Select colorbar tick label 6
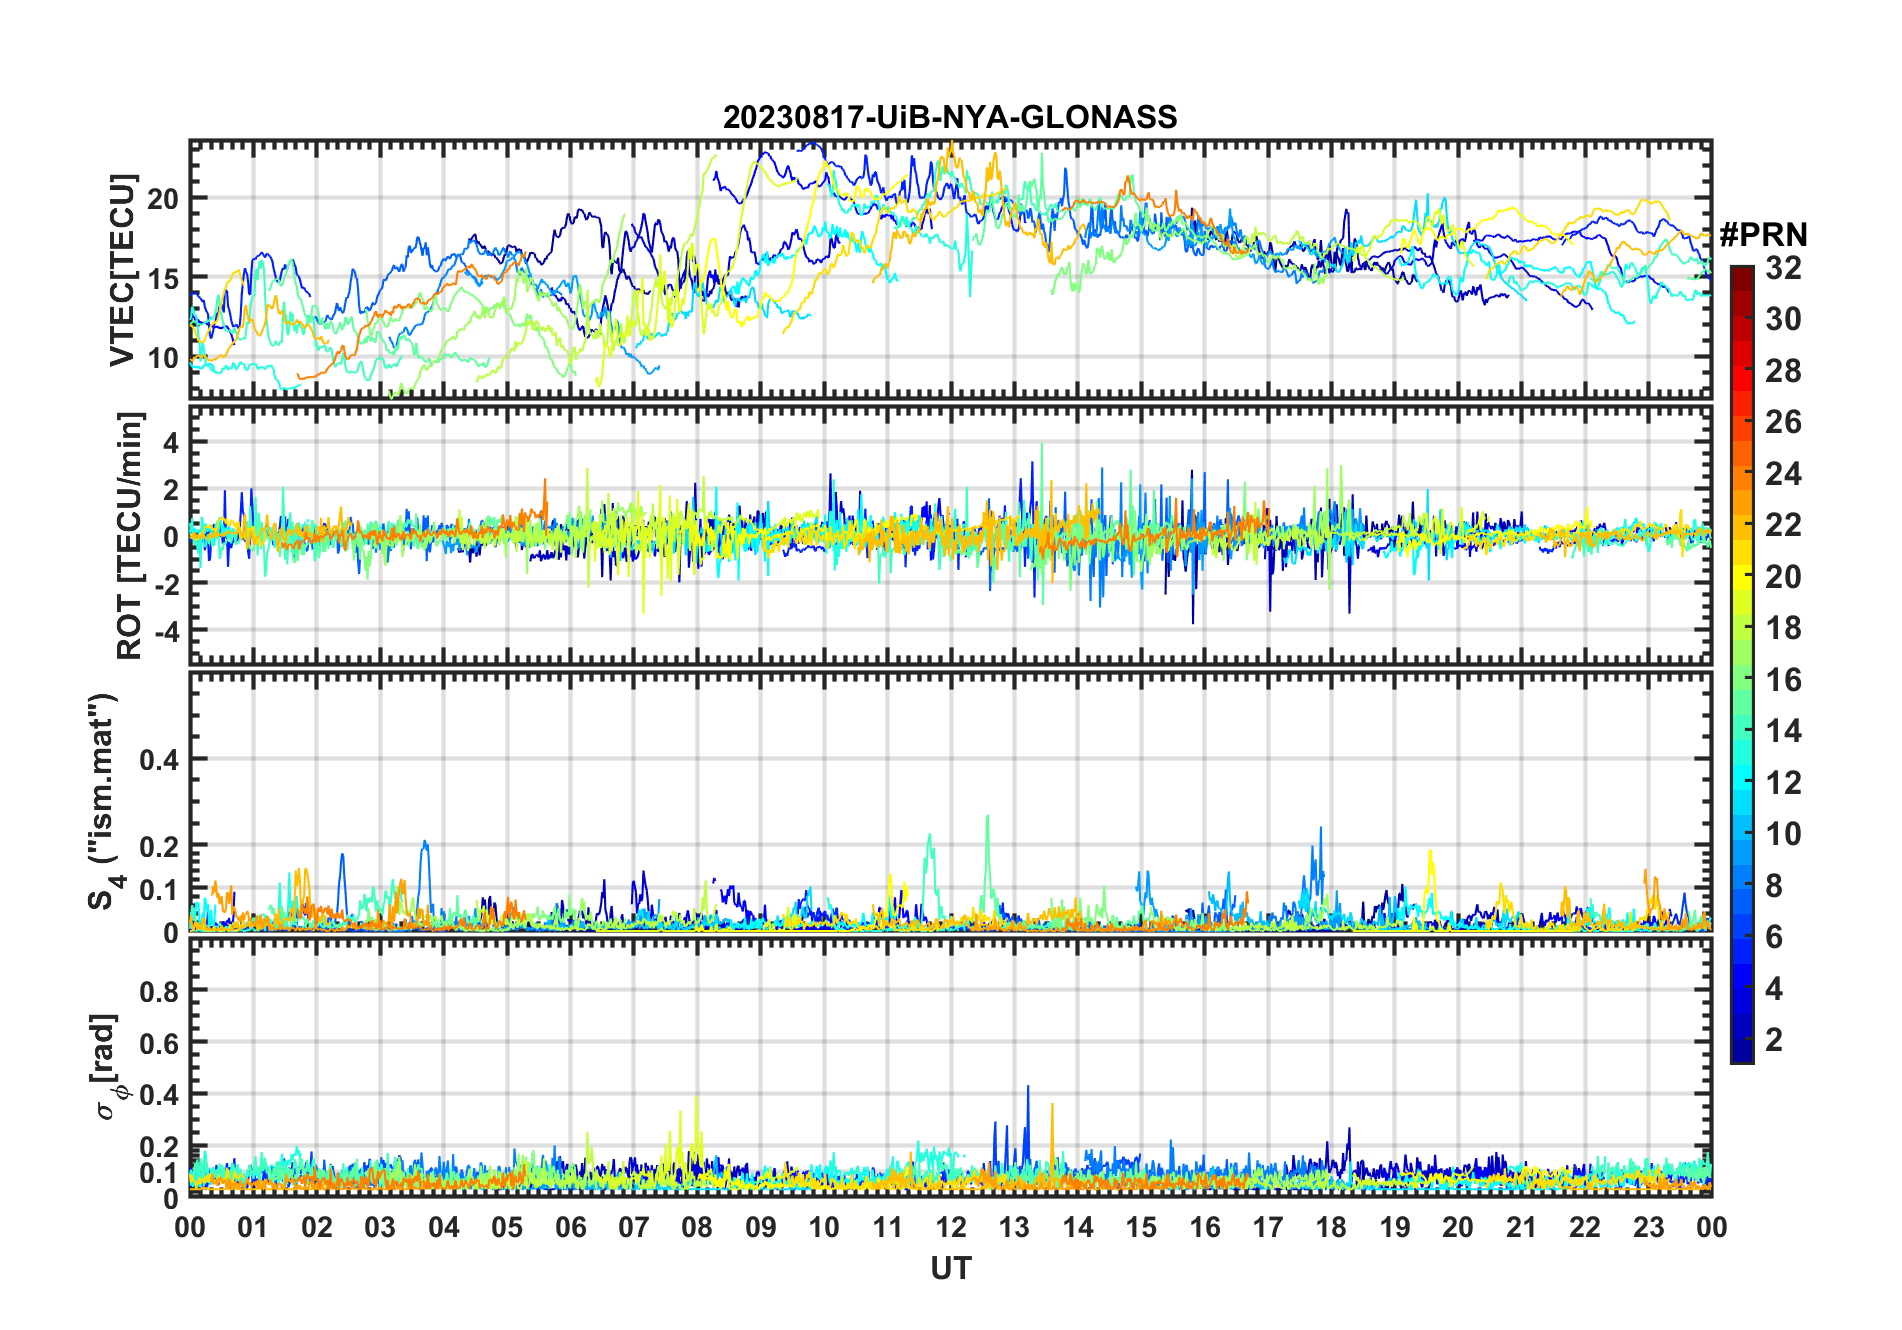Screen dimensions: 1902x1330 (1774, 937)
